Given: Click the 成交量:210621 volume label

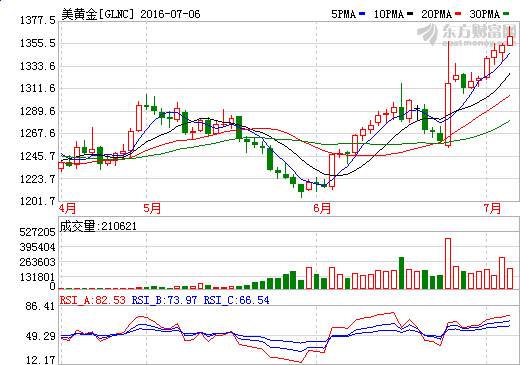Looking at the screenshot, I should [98, 226].
